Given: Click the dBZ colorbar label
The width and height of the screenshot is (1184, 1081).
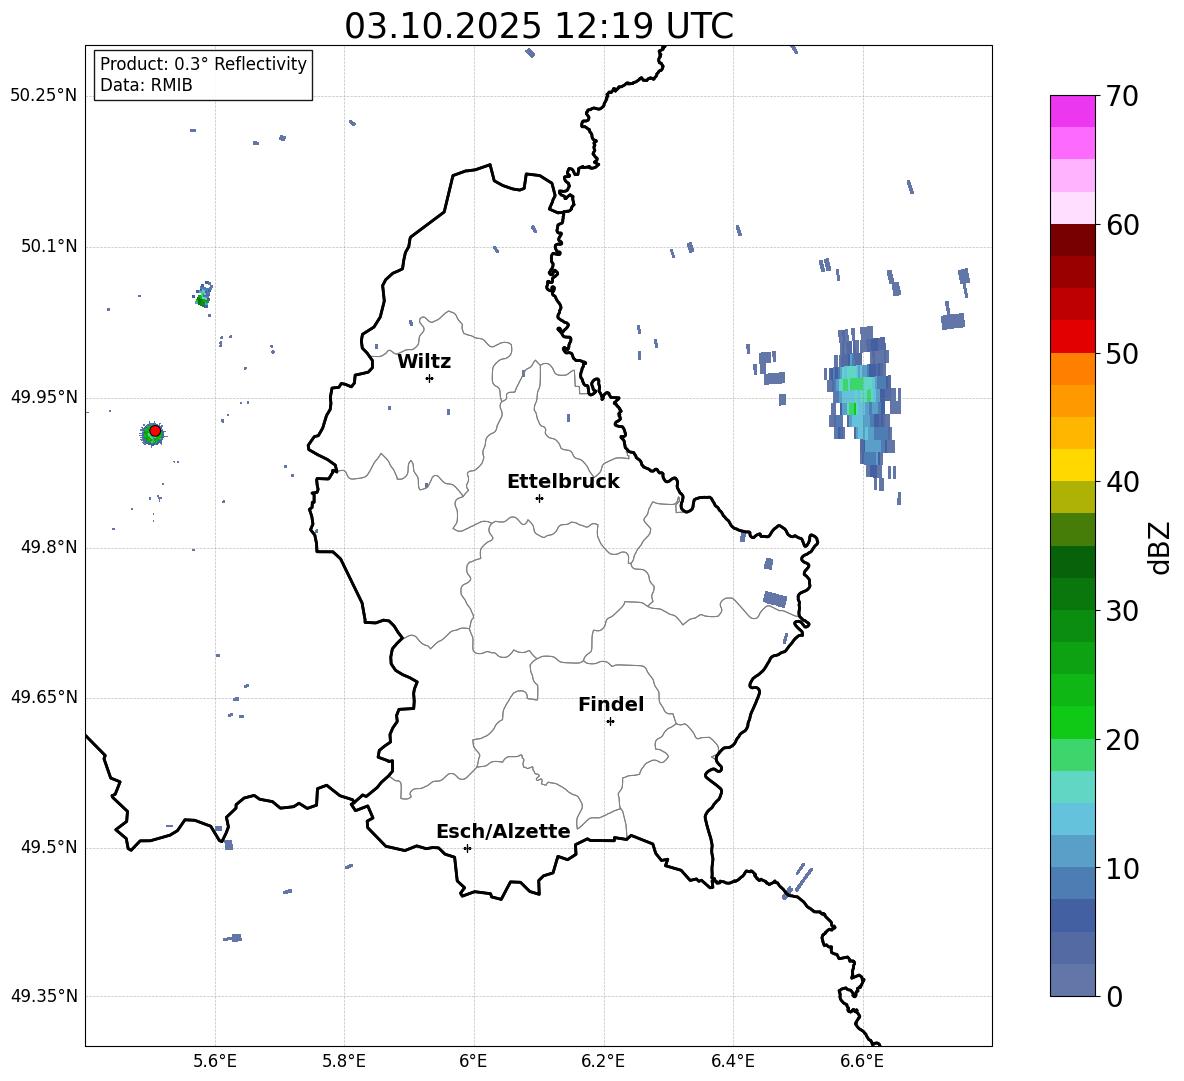Looking at the screenshot, I should tap(1161, 547).
